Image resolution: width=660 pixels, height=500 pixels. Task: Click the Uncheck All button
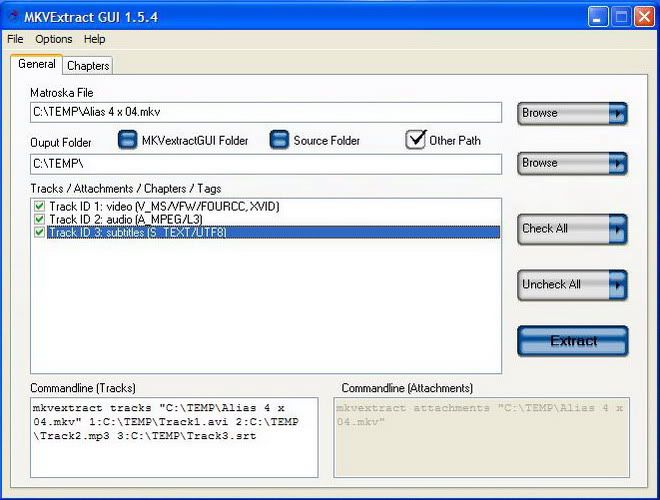click(572, 285)
